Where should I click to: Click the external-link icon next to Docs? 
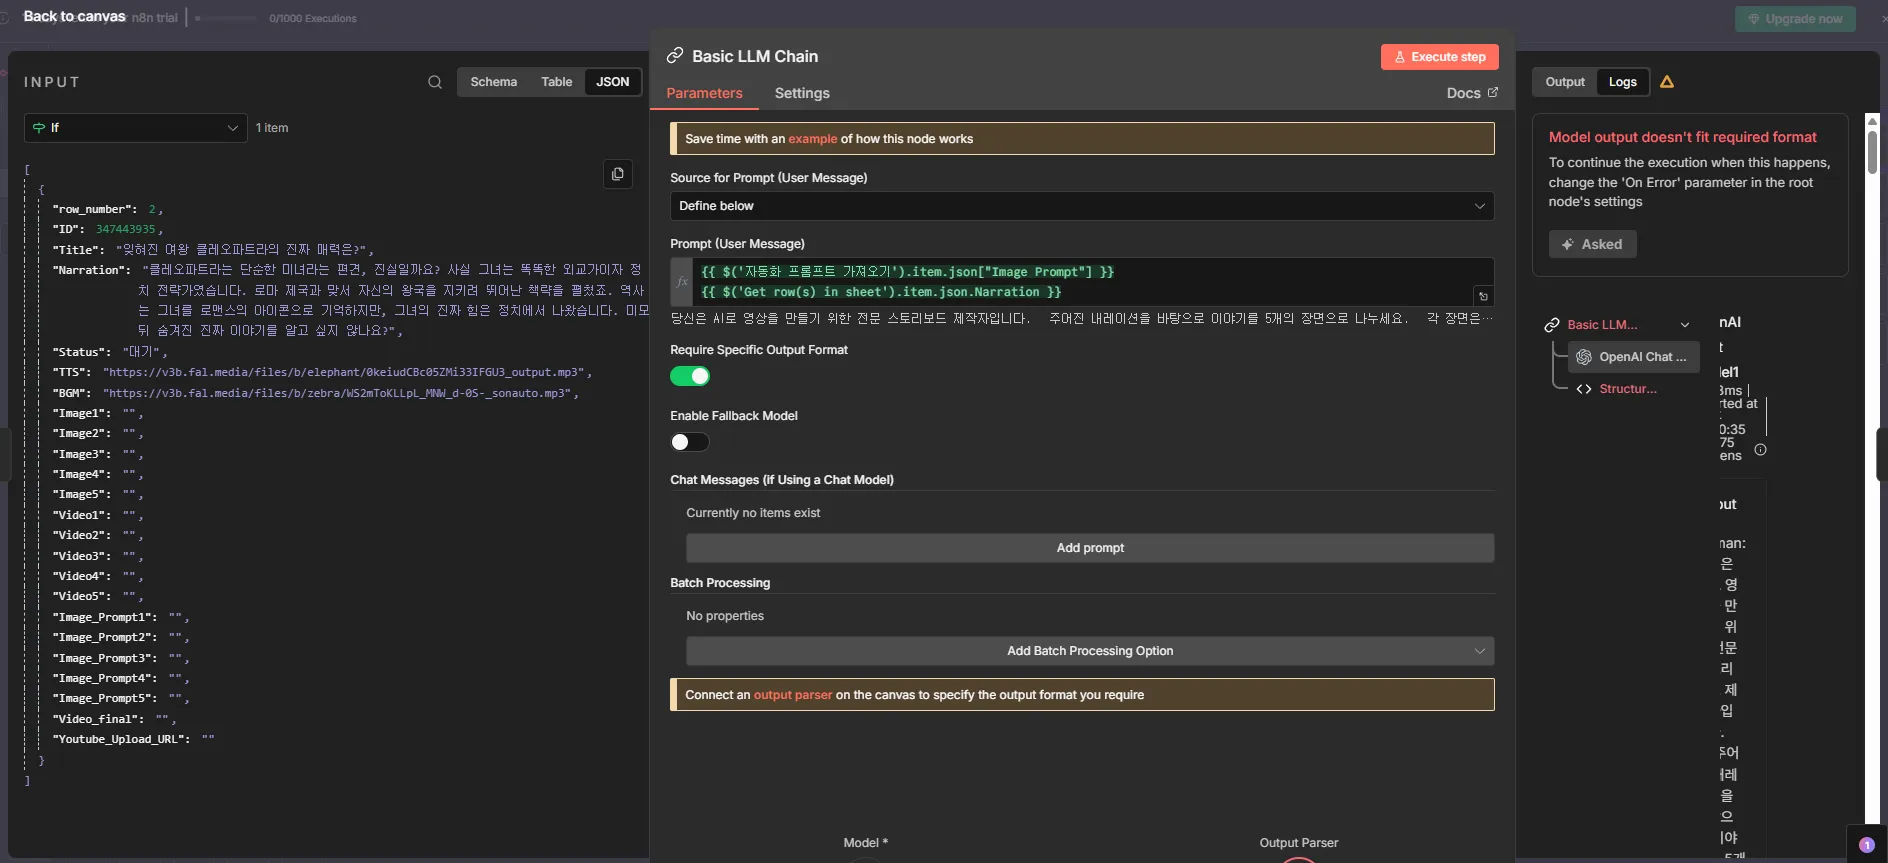point(1493,92)
